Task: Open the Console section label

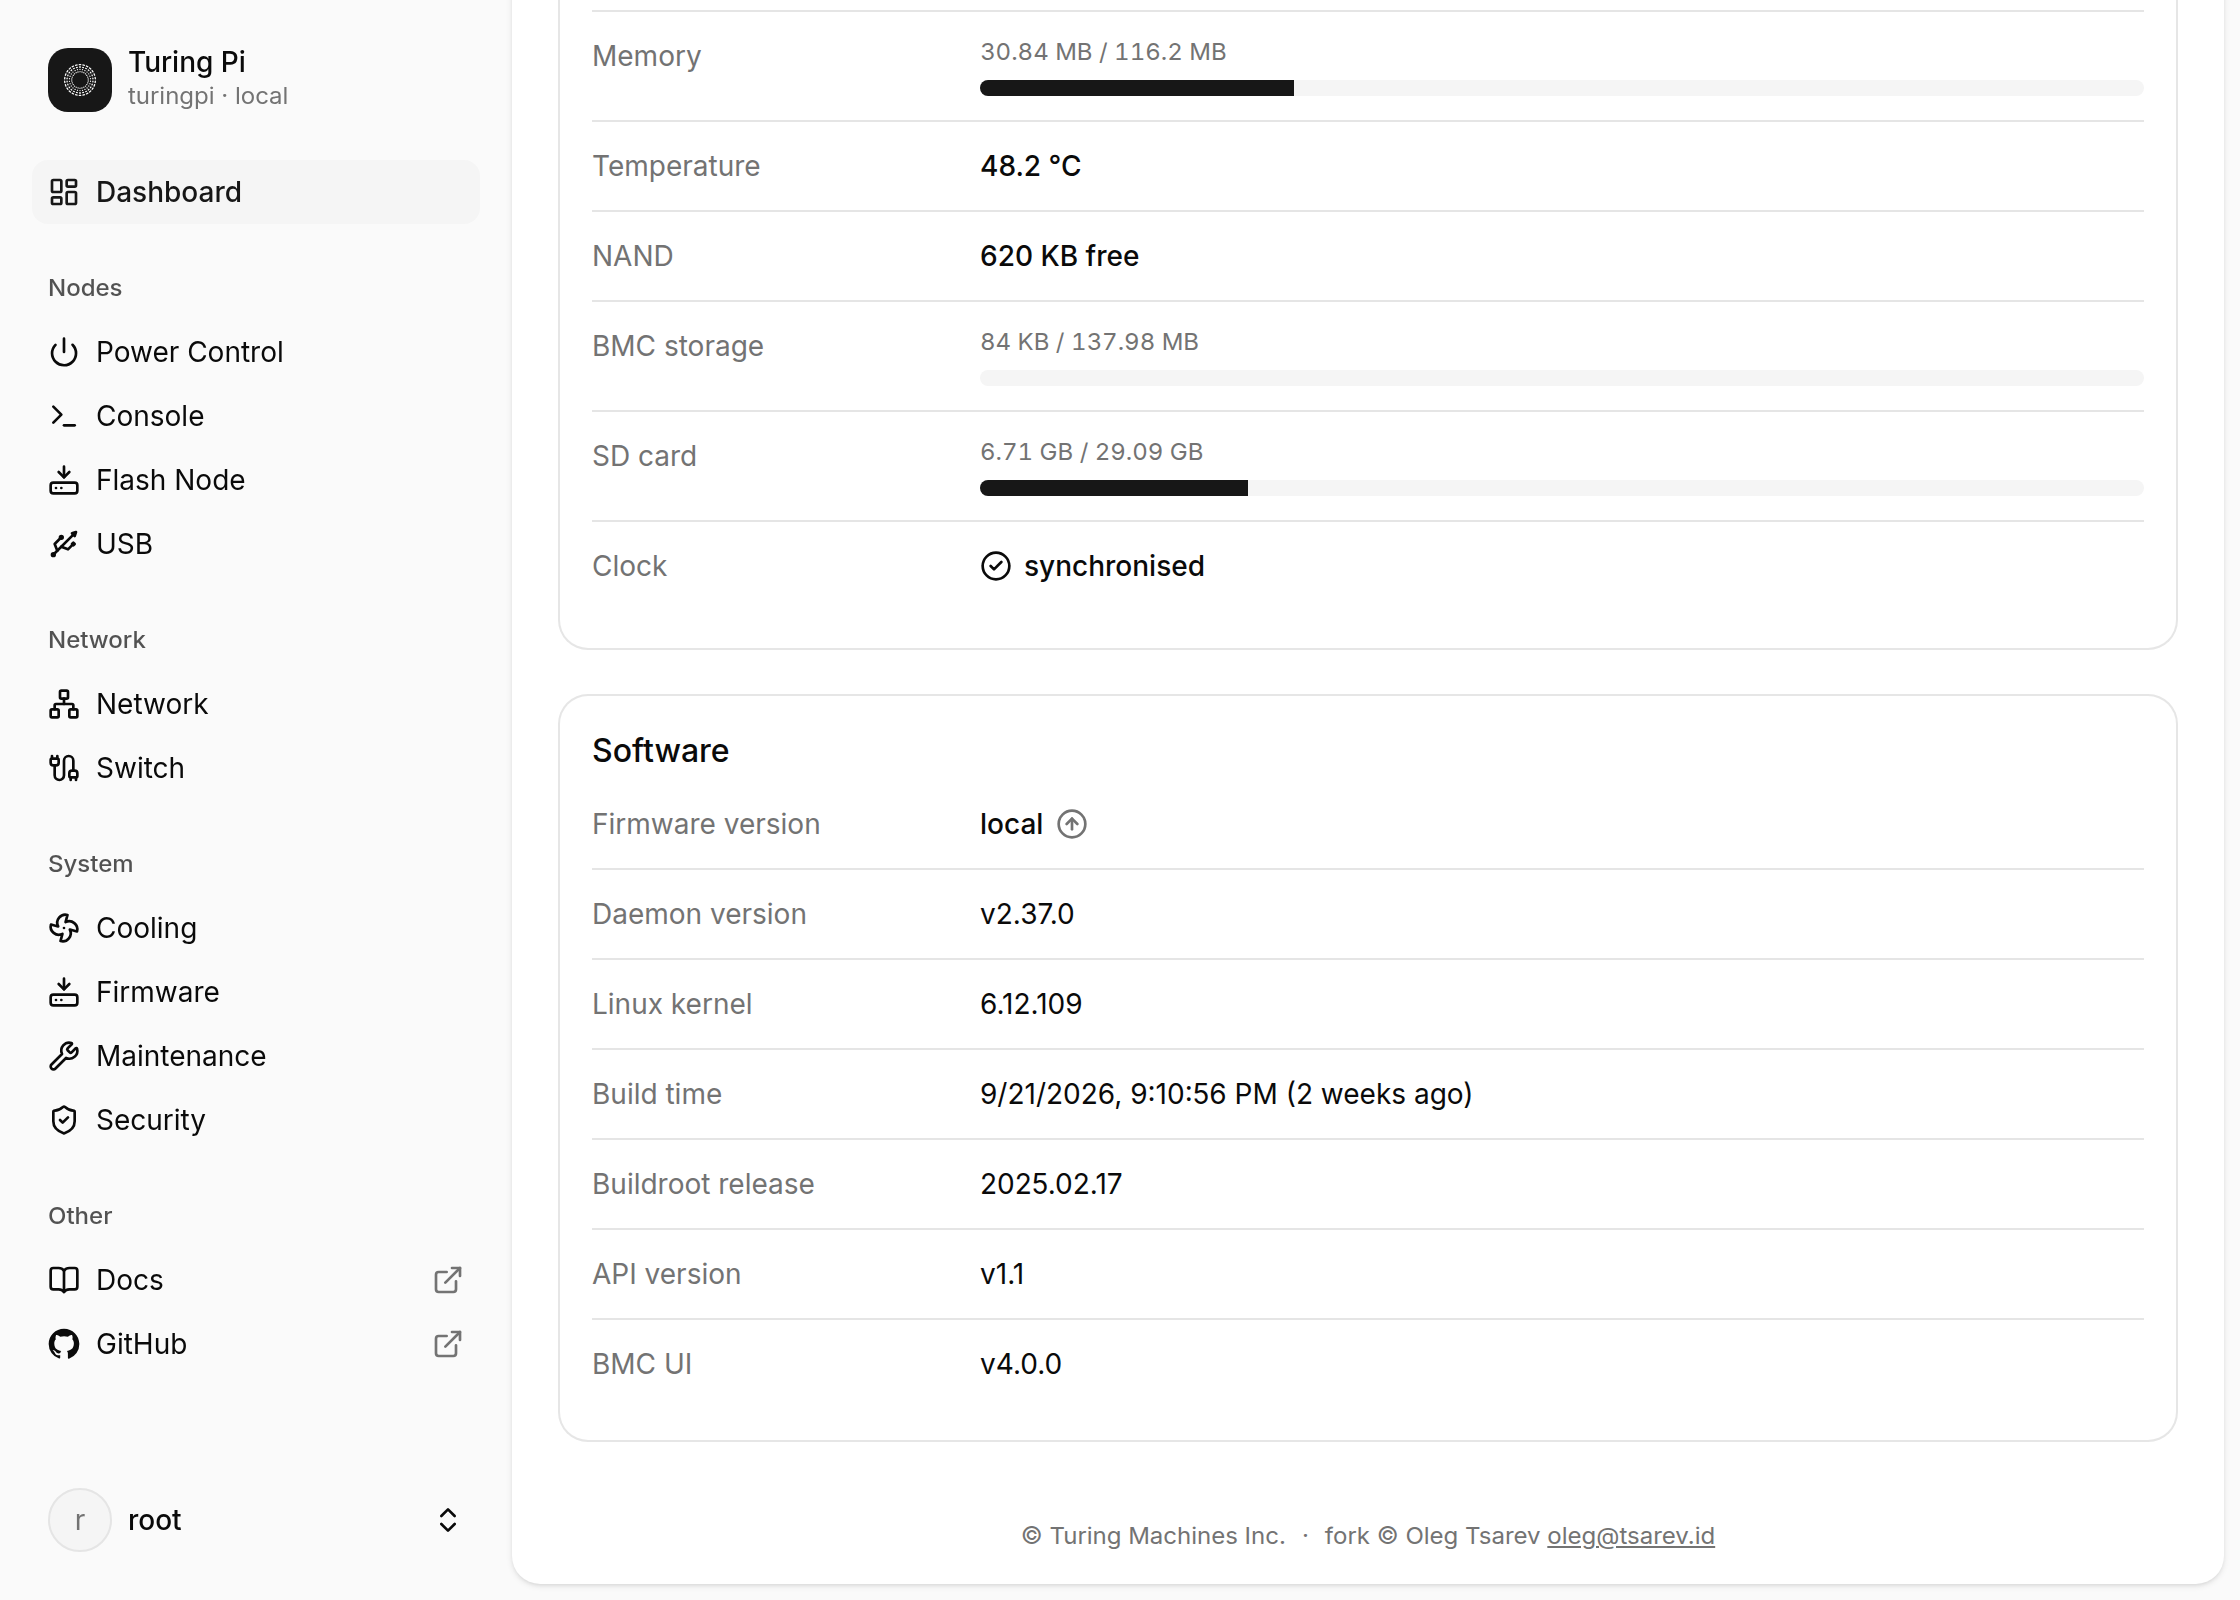Action: coord(150,416)
